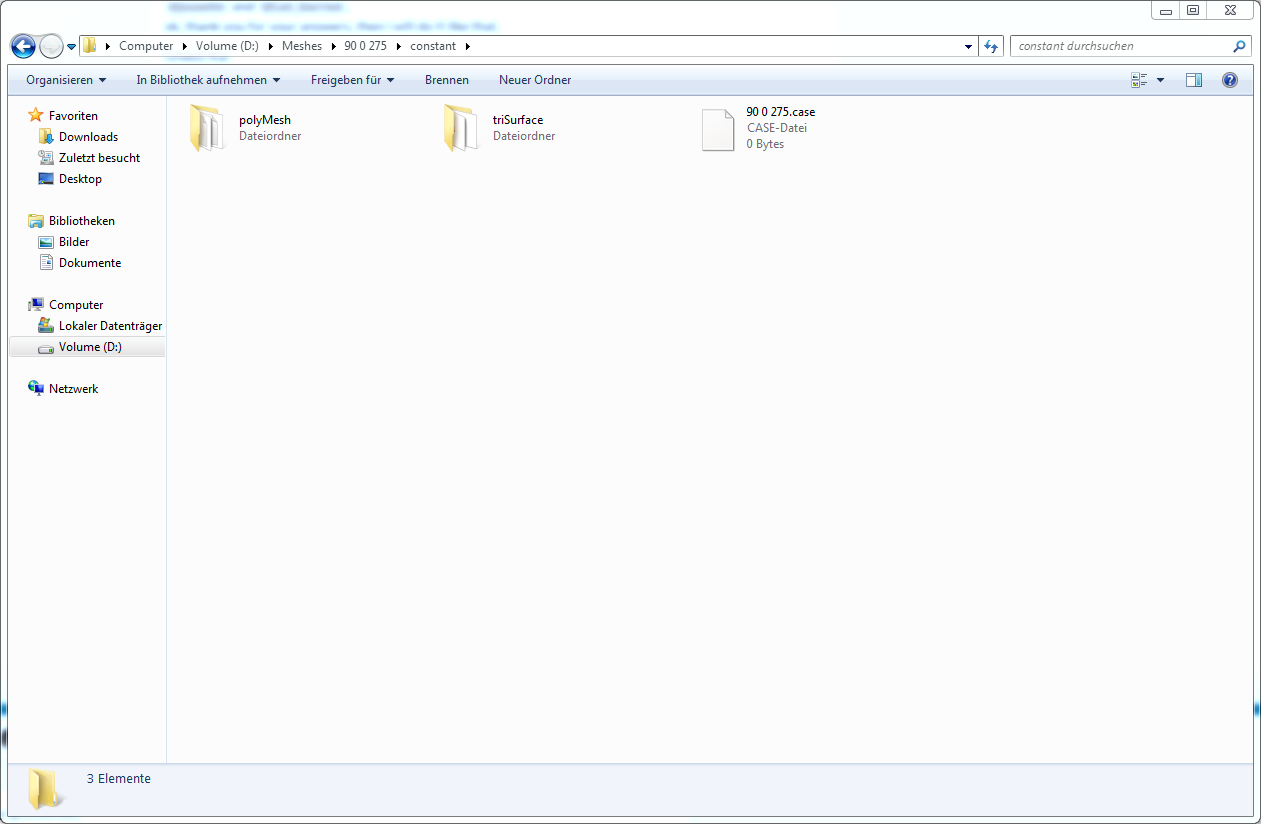Select the triSurface folder name

click(518, 120)
